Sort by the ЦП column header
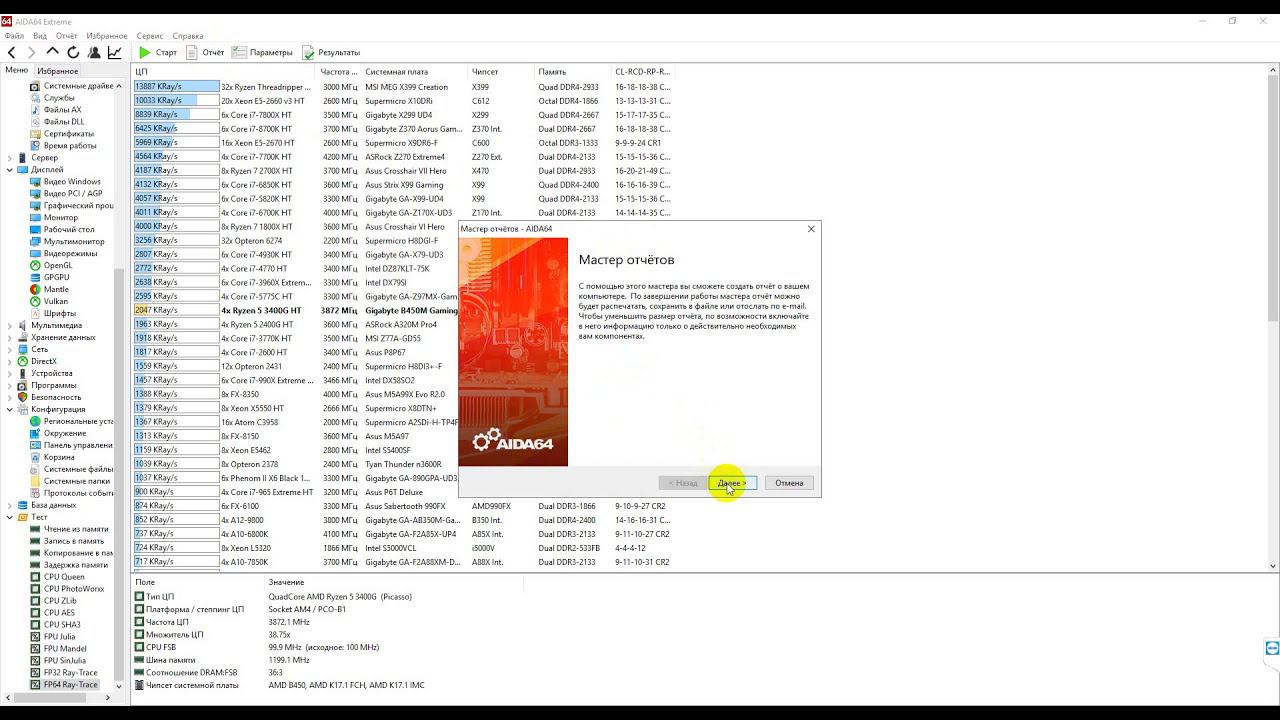The image size is (1280, 720). pyautogui.click(x=225, y=72)
